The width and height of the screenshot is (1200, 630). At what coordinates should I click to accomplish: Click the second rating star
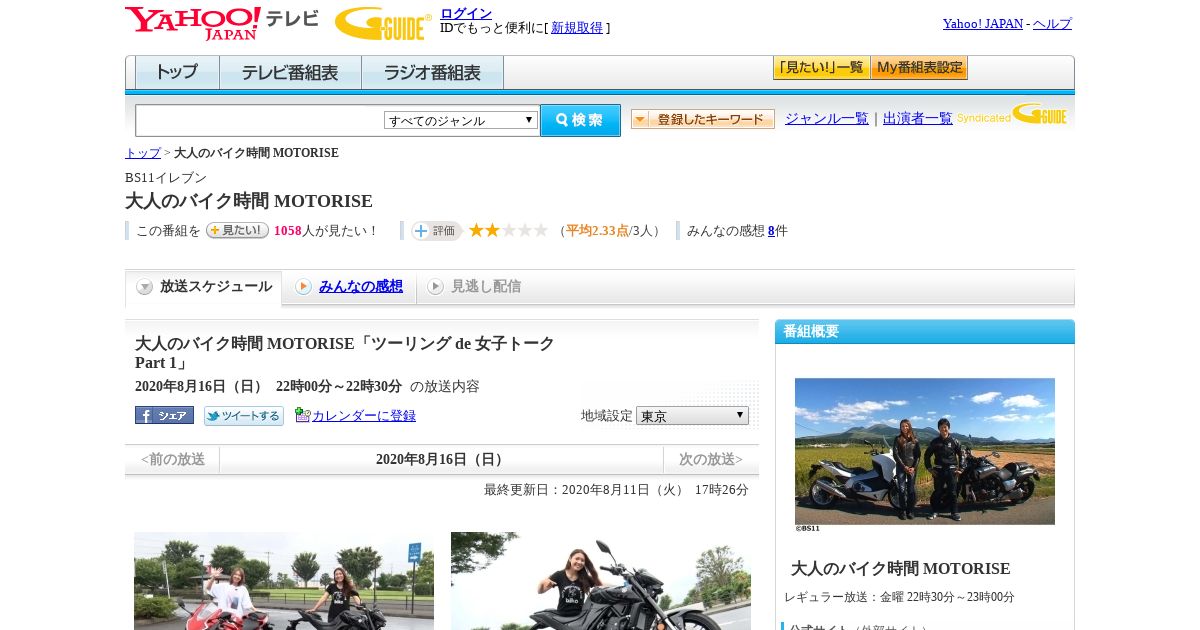tap(492, 230)
